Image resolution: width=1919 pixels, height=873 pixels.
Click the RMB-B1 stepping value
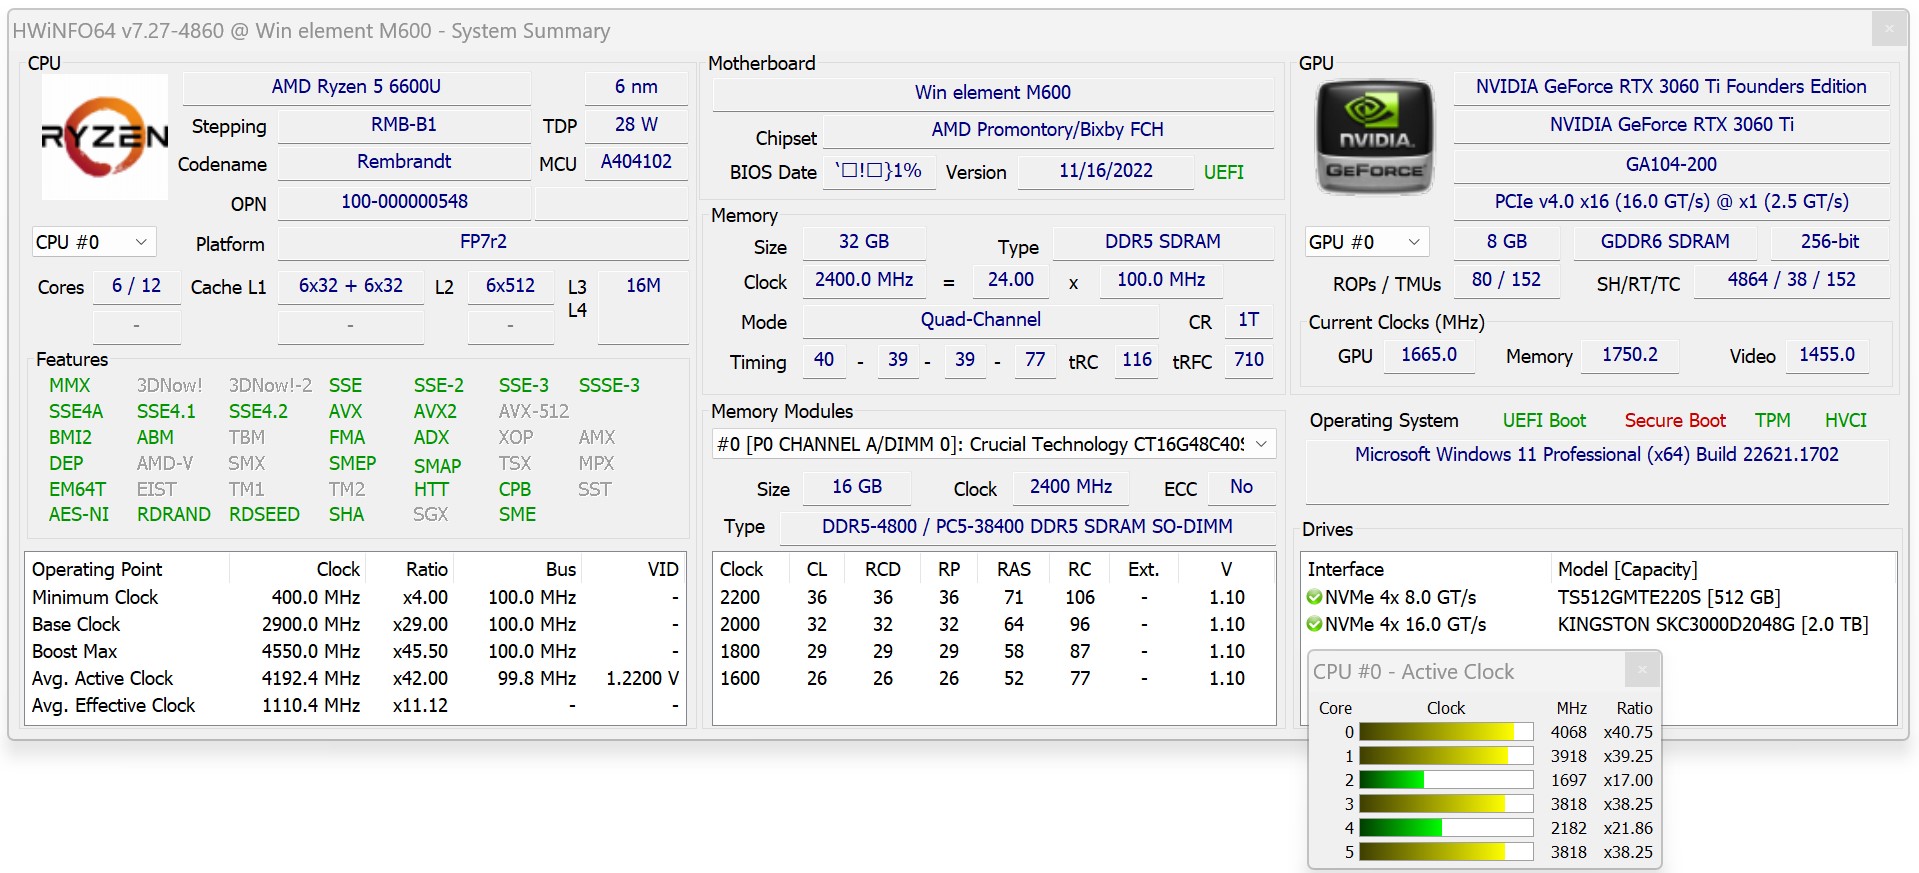tap(404, 125)
